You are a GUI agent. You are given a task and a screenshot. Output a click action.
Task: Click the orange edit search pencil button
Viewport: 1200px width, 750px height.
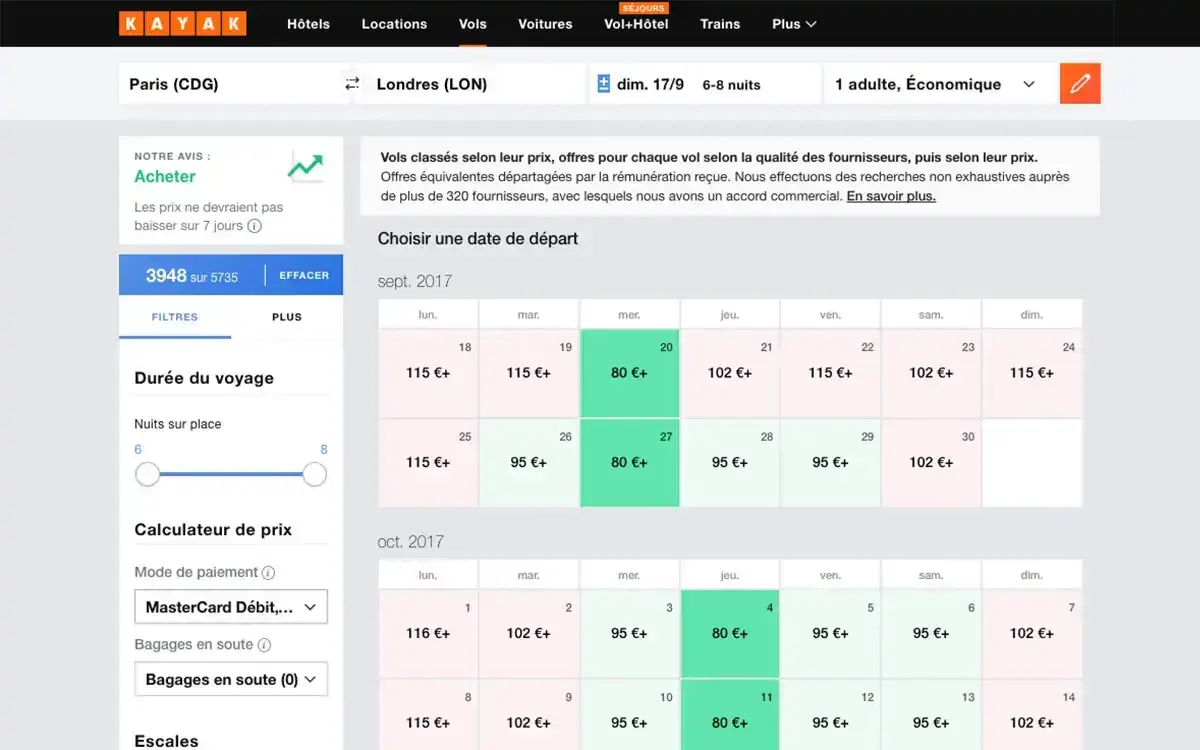1080,84
